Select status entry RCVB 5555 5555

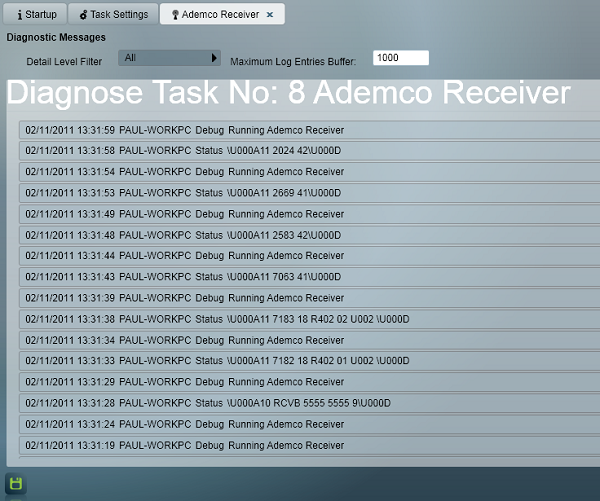pos(309,403)
